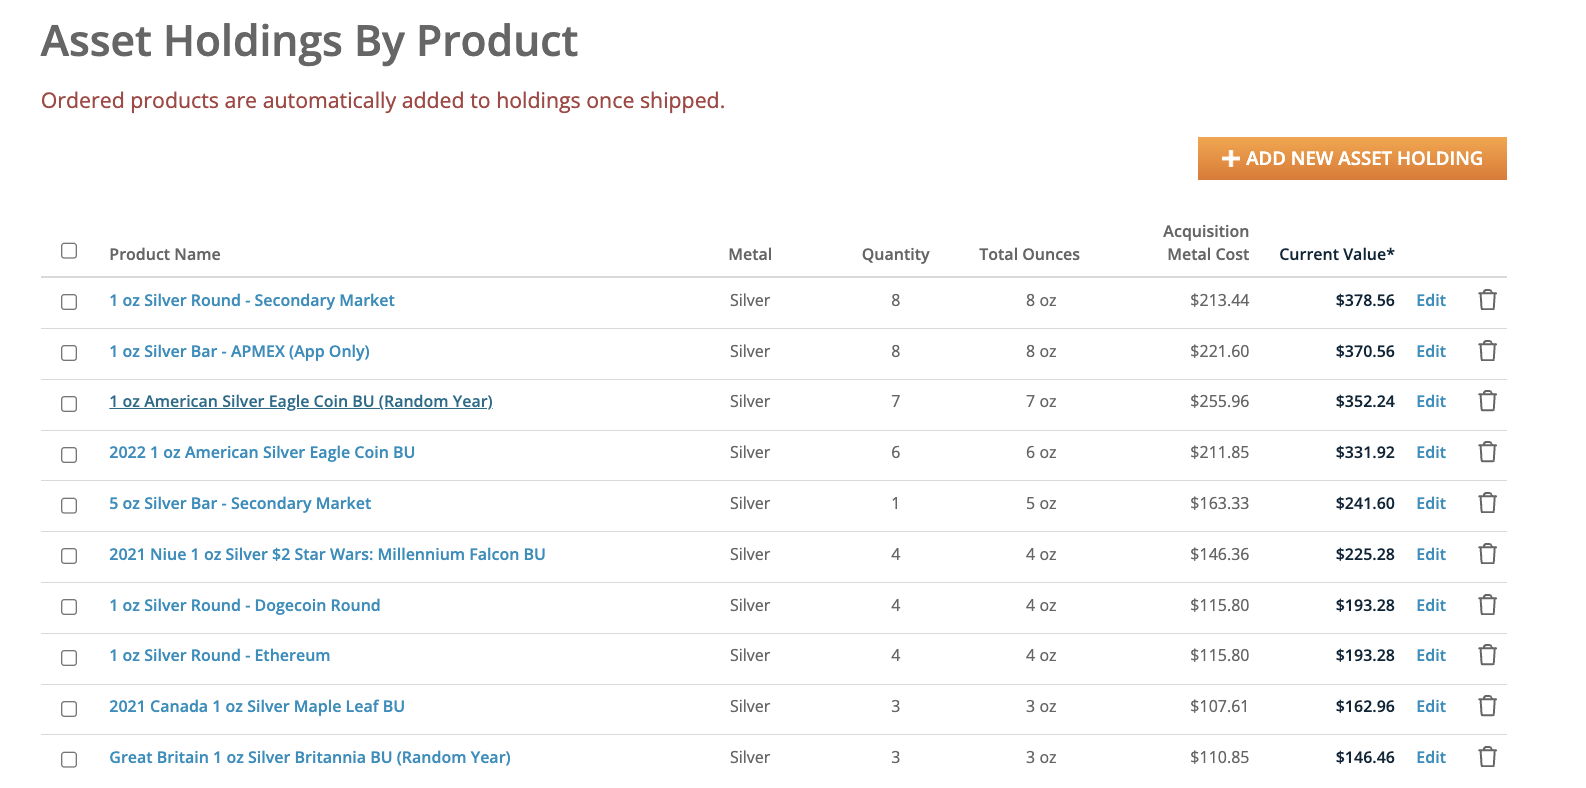This screenshot has height=788, width=1586.
Task: Remove the 2022 American Silver Eagle holding
Action: point(1487,452)
